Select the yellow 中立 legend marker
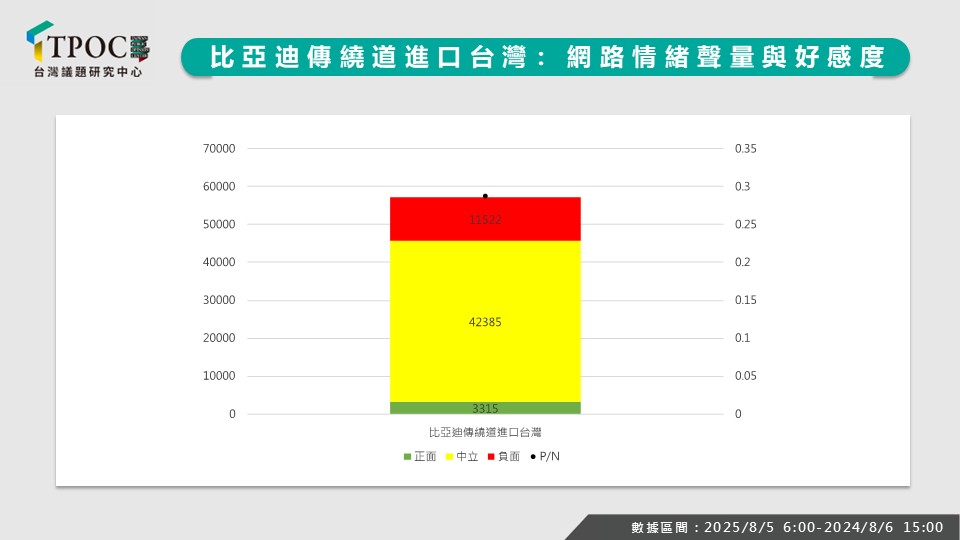The width and height of the screenshot is (960, 540). point(450,457)
